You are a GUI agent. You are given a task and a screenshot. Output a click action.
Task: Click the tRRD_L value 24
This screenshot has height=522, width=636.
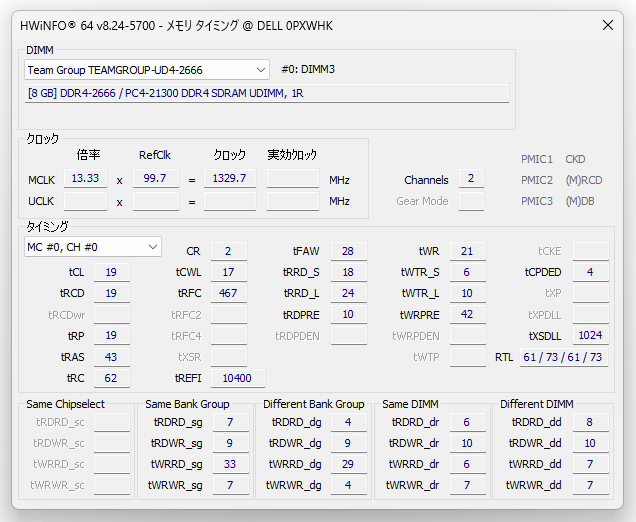point(349,293)
